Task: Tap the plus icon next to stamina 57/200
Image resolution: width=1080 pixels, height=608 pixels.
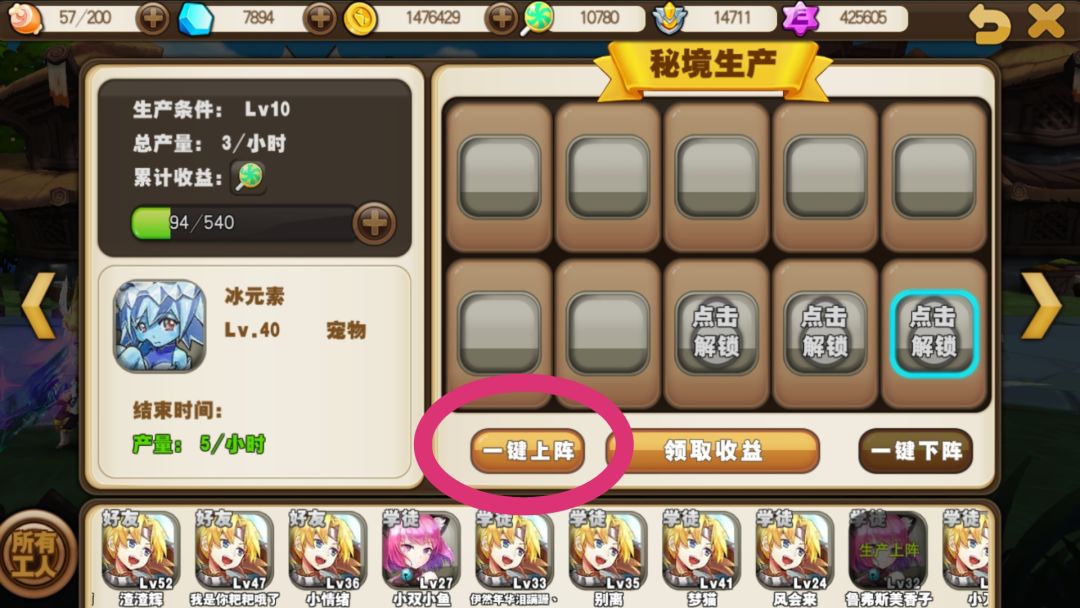Action: pos(153,18)
